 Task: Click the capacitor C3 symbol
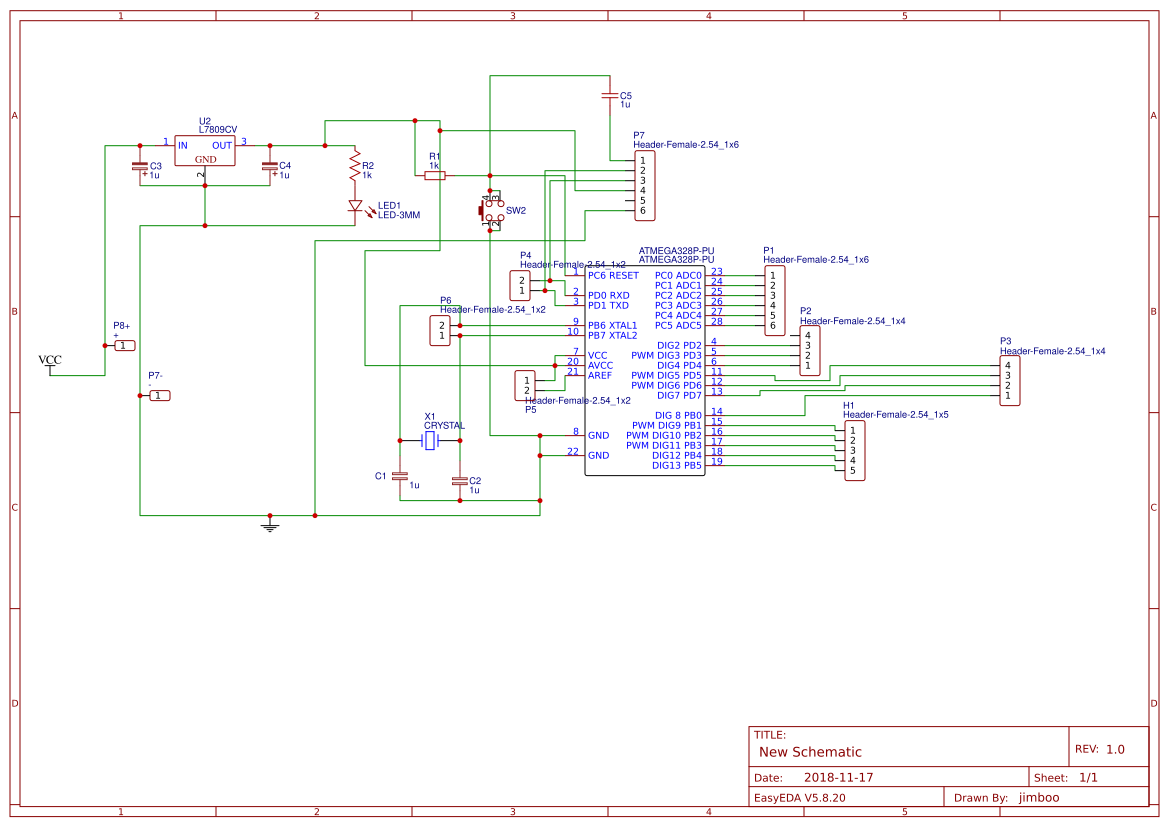[x=139, y=167]
